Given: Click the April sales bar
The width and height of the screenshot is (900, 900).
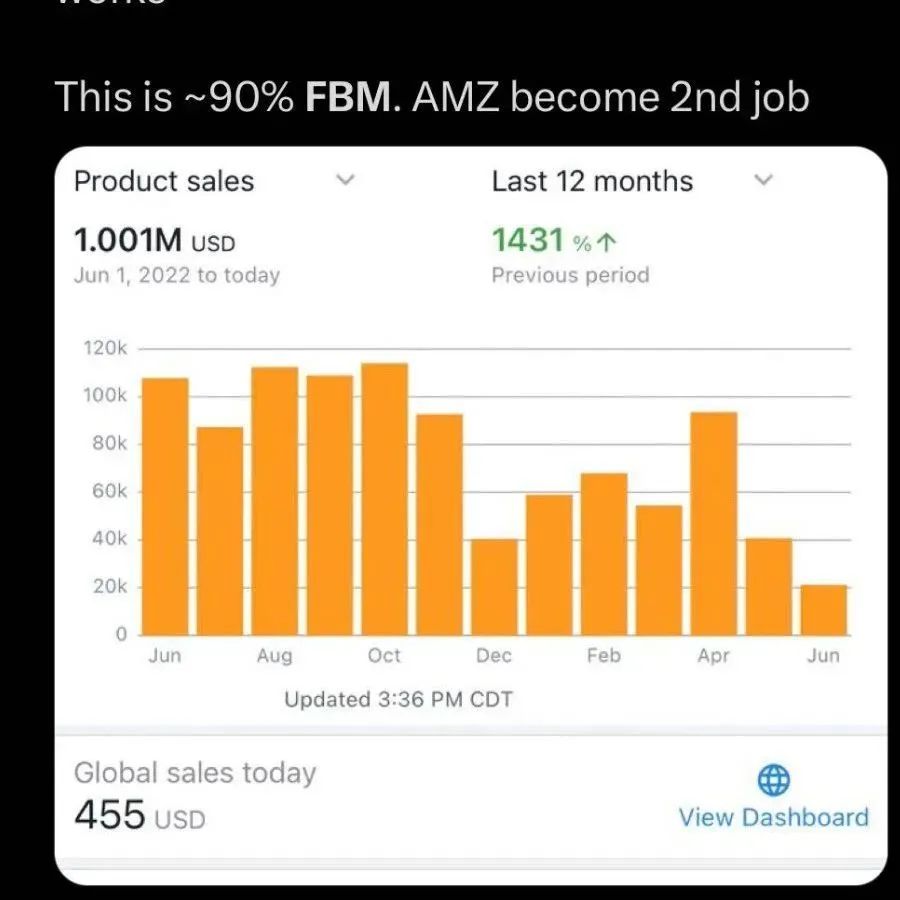Looking at the screenshot, I should [x=714, y=523].
